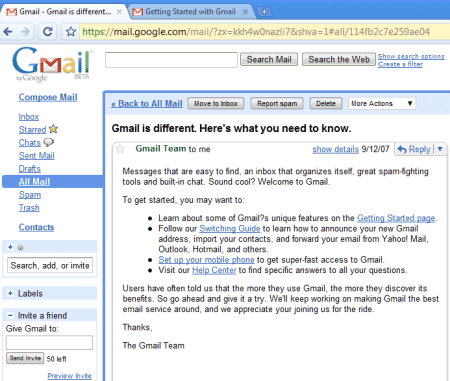450x381 pixels.
Task: Expand the chat panel plus icon
Action: point(10,247)
